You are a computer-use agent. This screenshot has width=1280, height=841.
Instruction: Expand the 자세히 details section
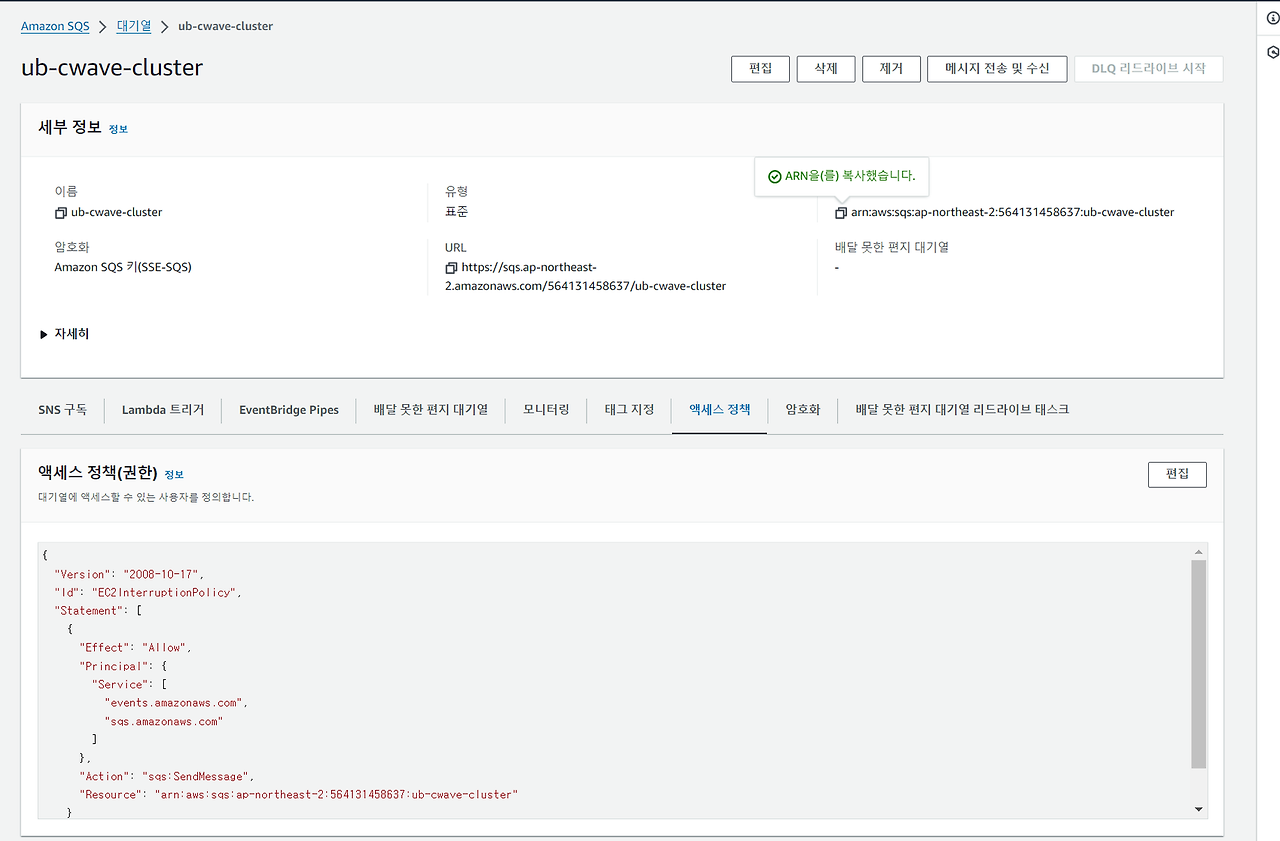(65, 334)
